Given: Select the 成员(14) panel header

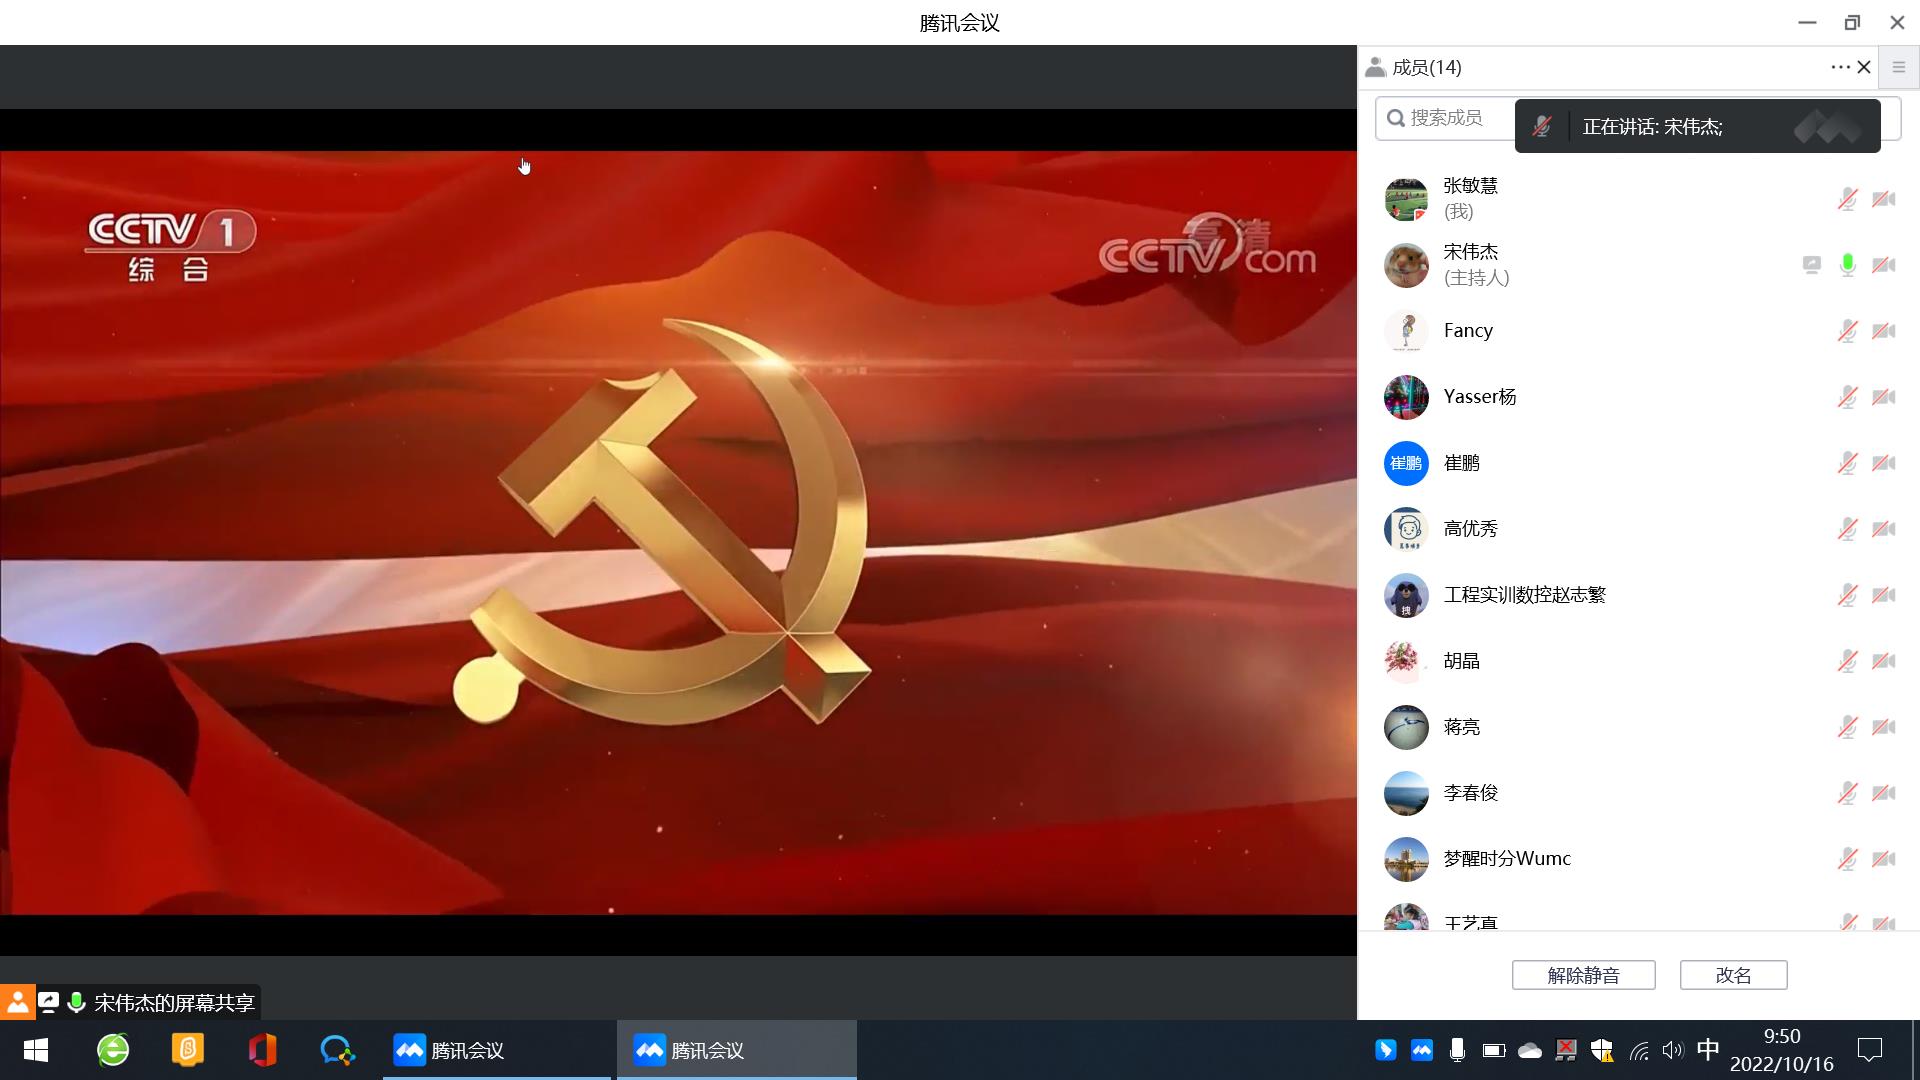Looking at the screenshot, I should coord(1426,67).
